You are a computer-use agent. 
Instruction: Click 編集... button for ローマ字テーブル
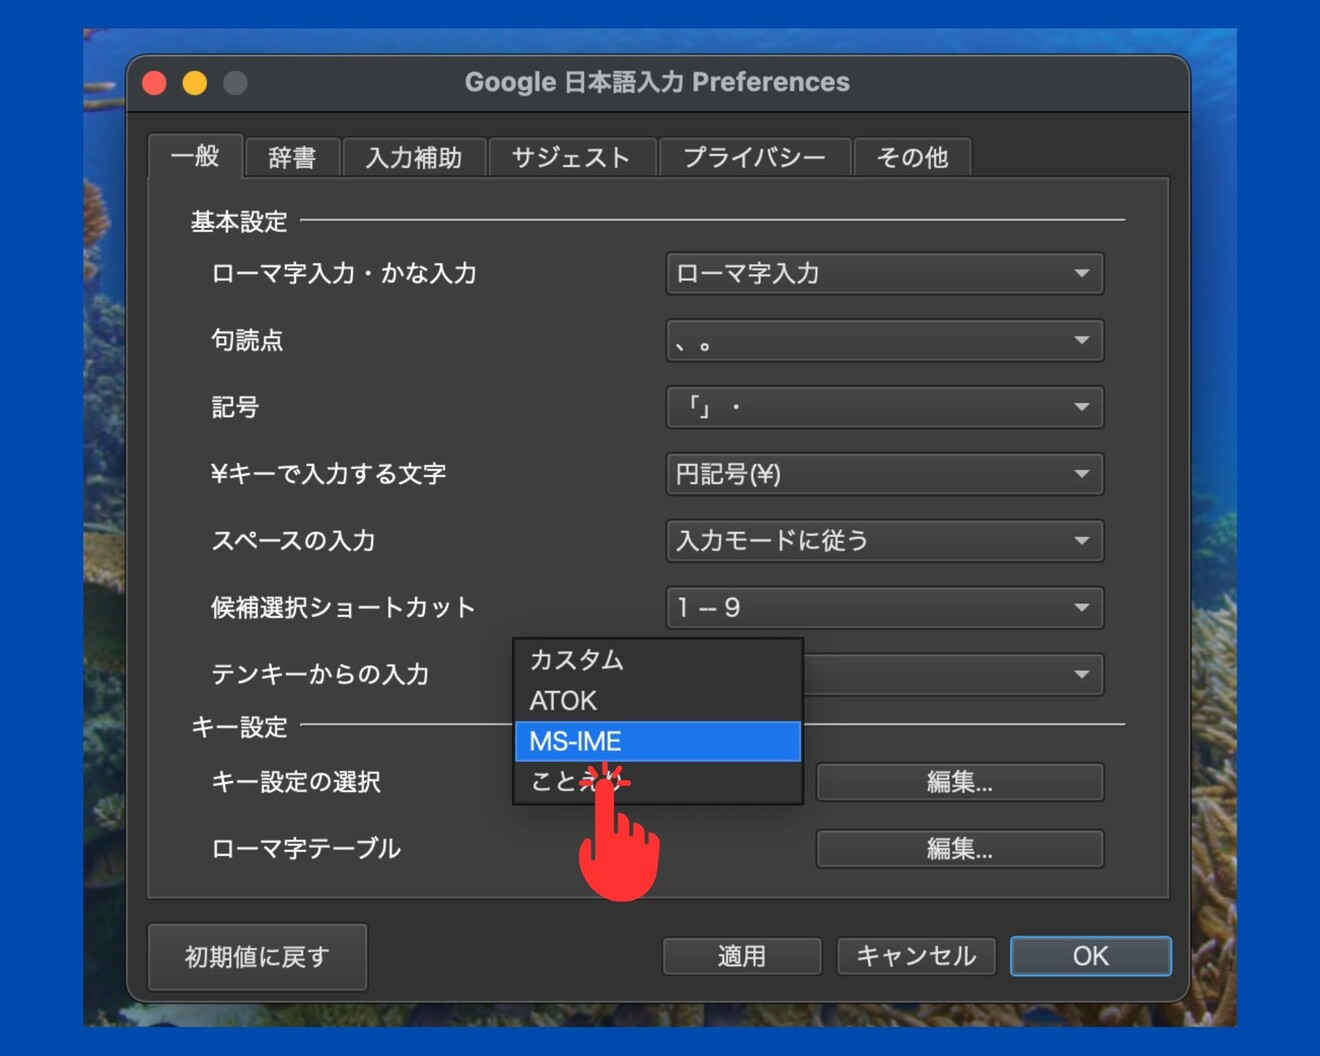click(x=960, y=849)
